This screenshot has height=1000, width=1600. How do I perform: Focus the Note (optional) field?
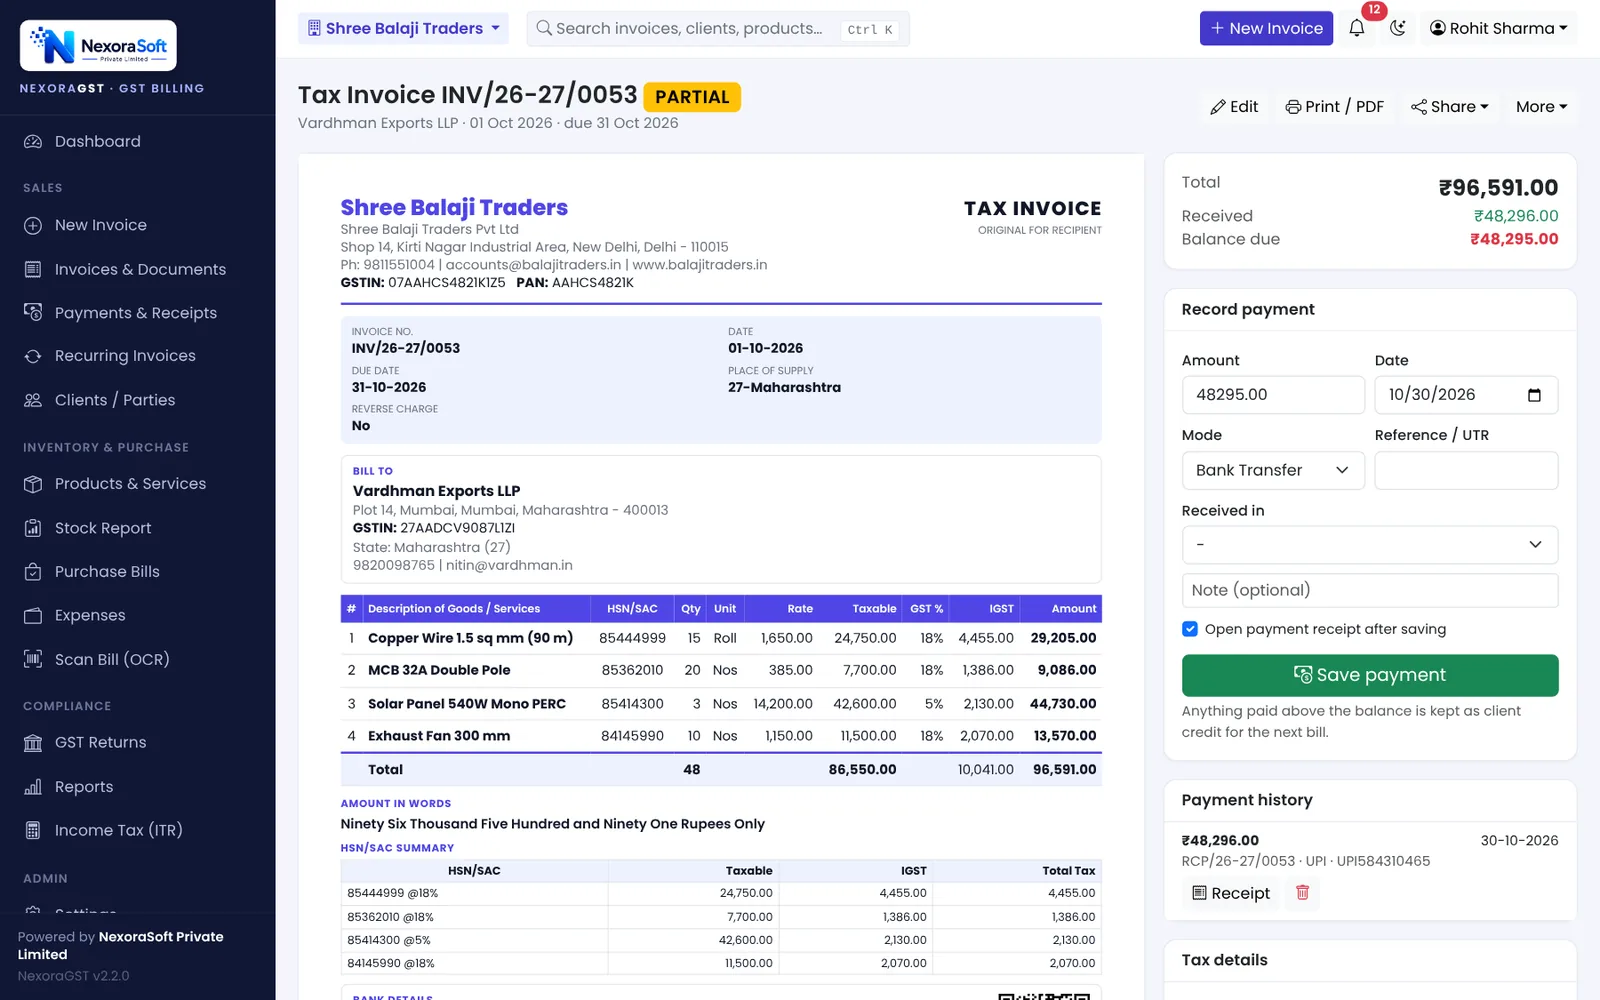pyautogui.click(x=1370, y=590)
